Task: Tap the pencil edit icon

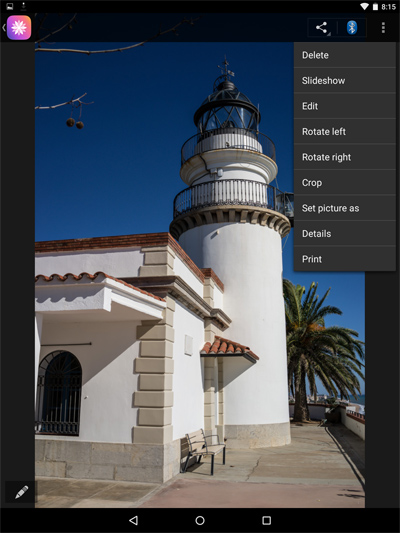Action: pos(21,492)
